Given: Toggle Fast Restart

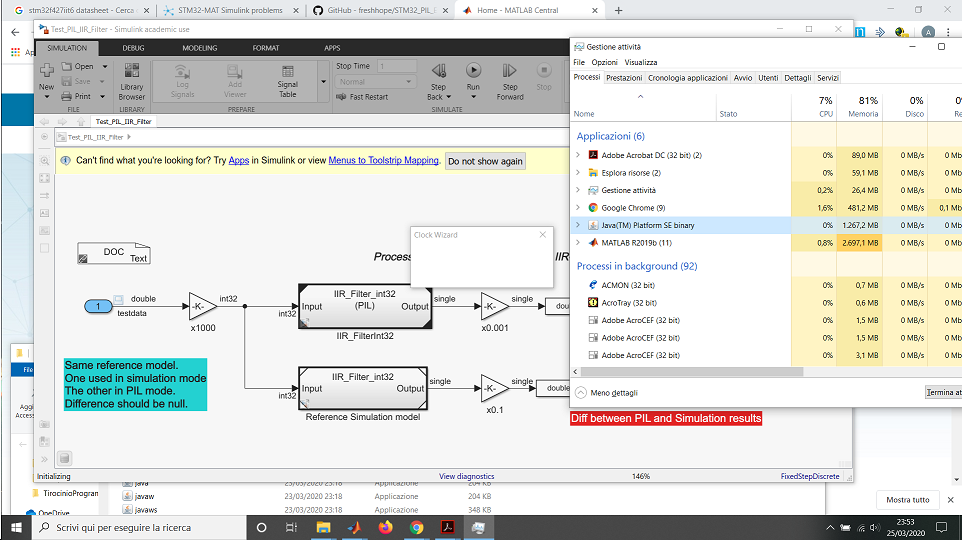Looking at the screenshot, I should (363, 97).
